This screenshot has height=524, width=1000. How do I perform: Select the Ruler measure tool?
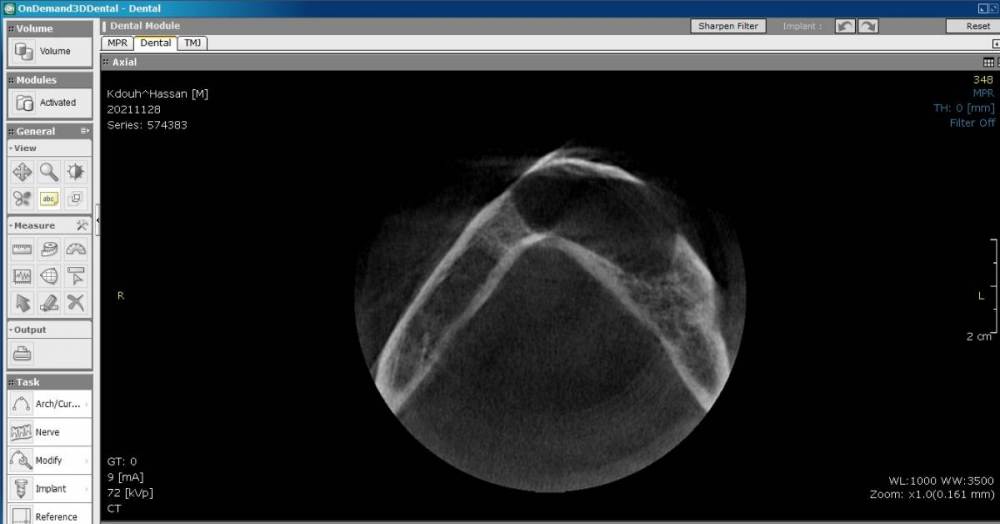22,250
